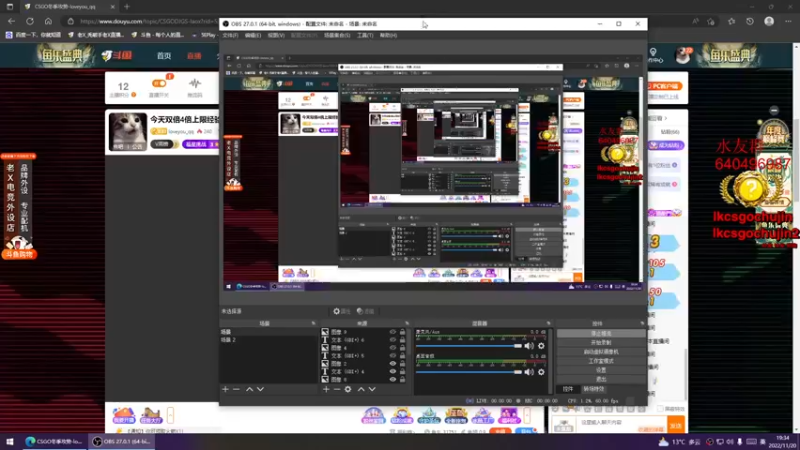
Task: Open a new Edge browser tab
Action: (x=127, y=7)
